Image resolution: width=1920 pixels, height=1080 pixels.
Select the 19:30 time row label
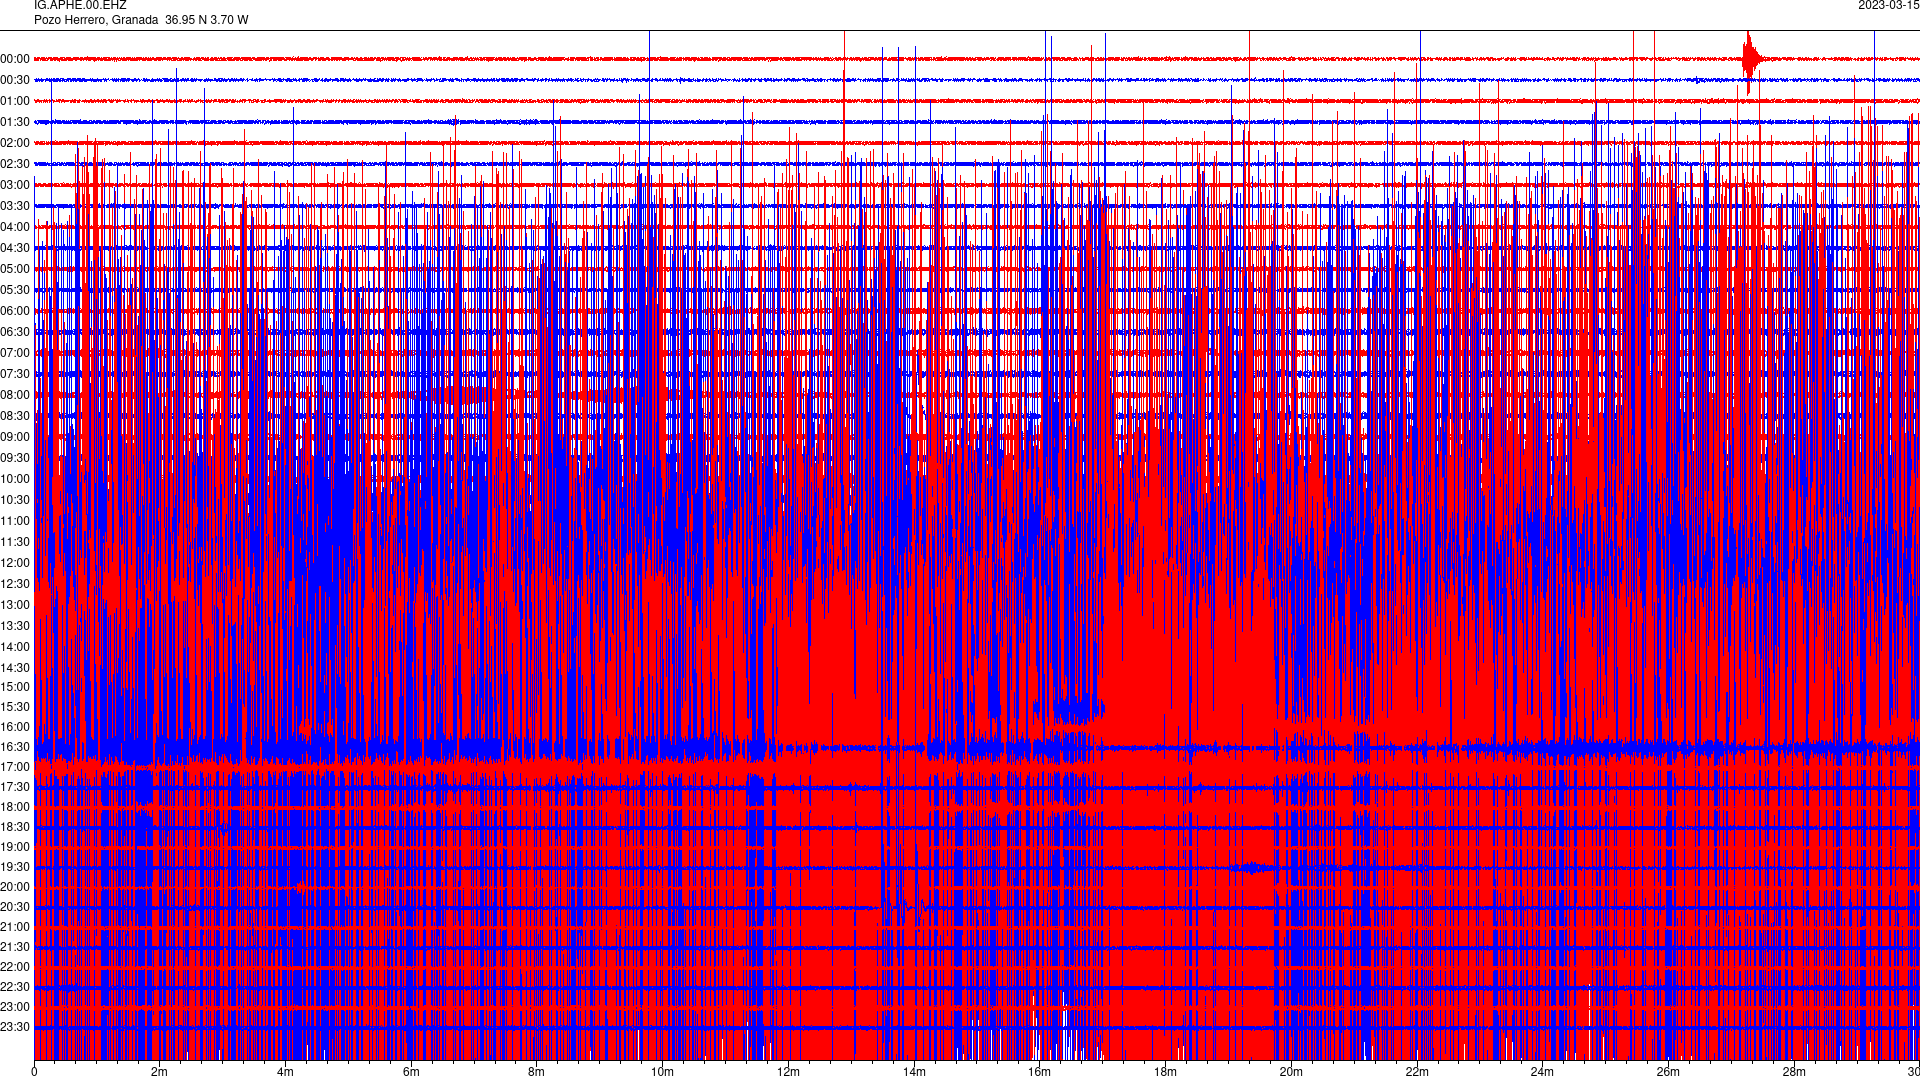(15, 867)
